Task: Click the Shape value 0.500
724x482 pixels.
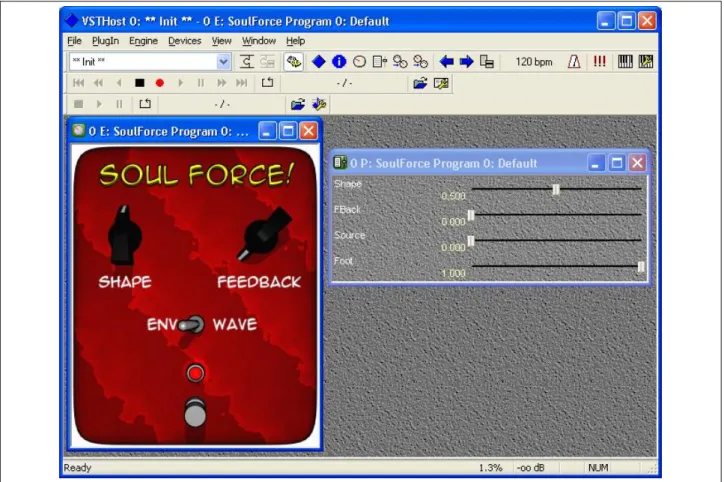Action: point(453,196)
